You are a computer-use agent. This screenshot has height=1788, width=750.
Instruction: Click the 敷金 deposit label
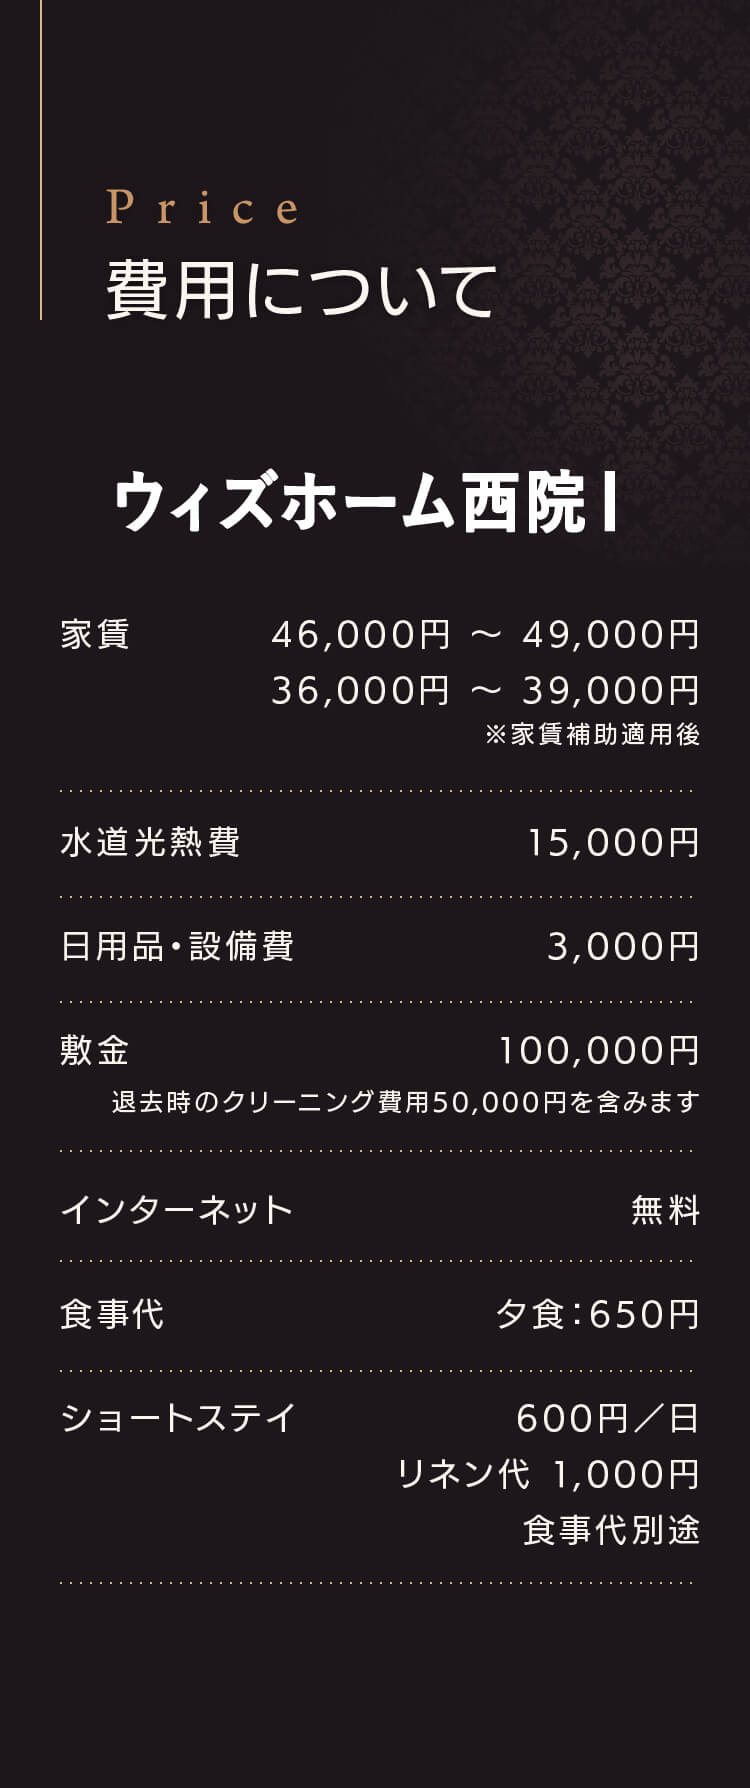(x=95, y=1051)
